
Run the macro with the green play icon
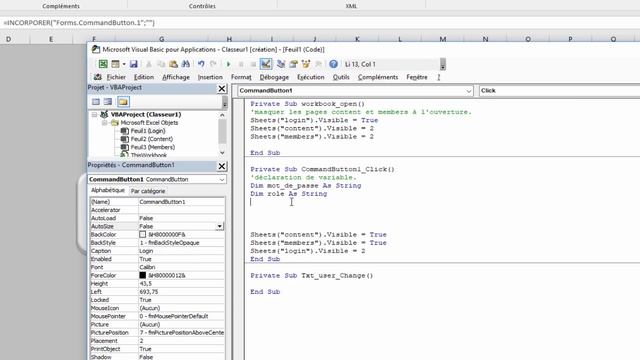click(x=229, y=64)
